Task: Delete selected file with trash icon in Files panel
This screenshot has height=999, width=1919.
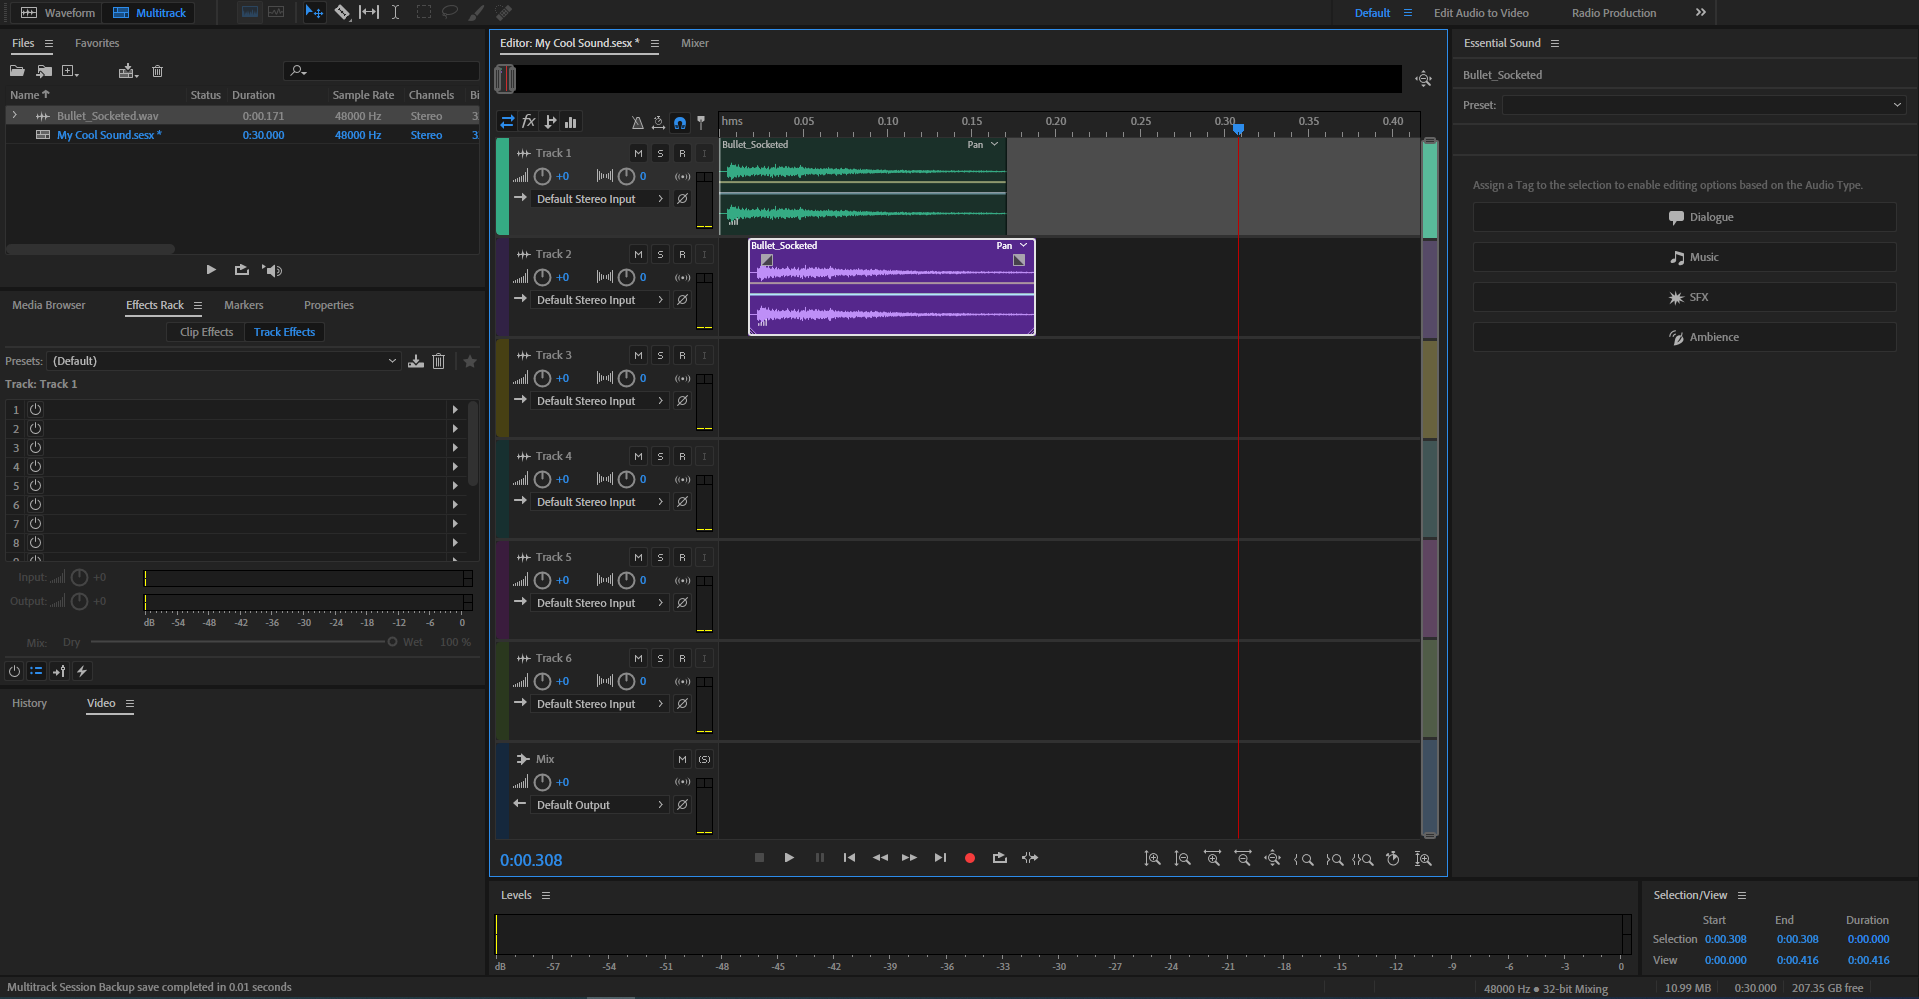Action: [157, 71]
